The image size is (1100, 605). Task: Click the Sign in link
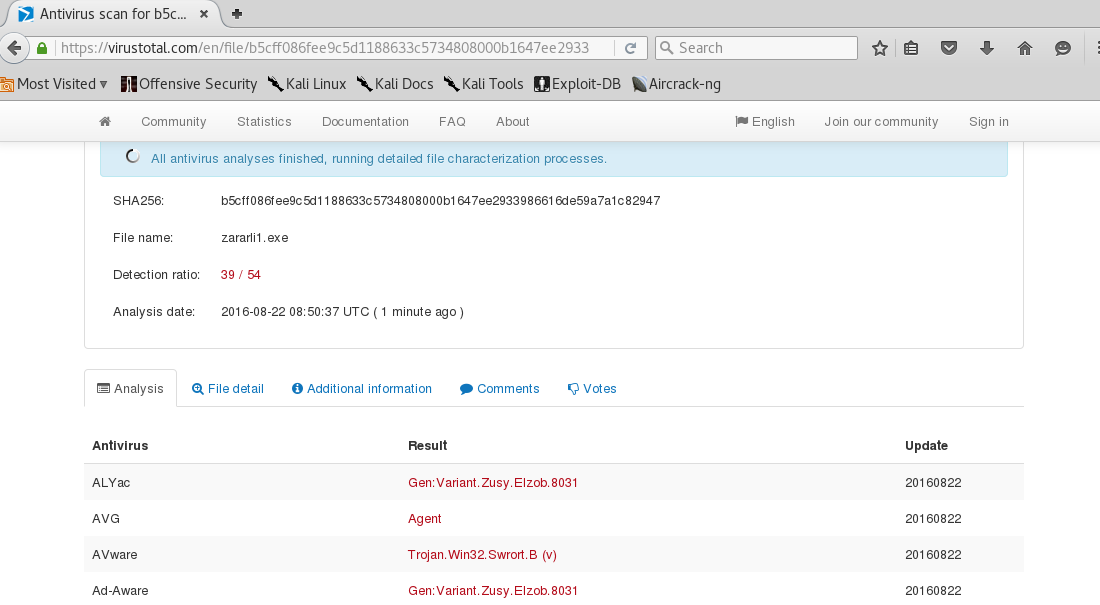tap(988, 122)
